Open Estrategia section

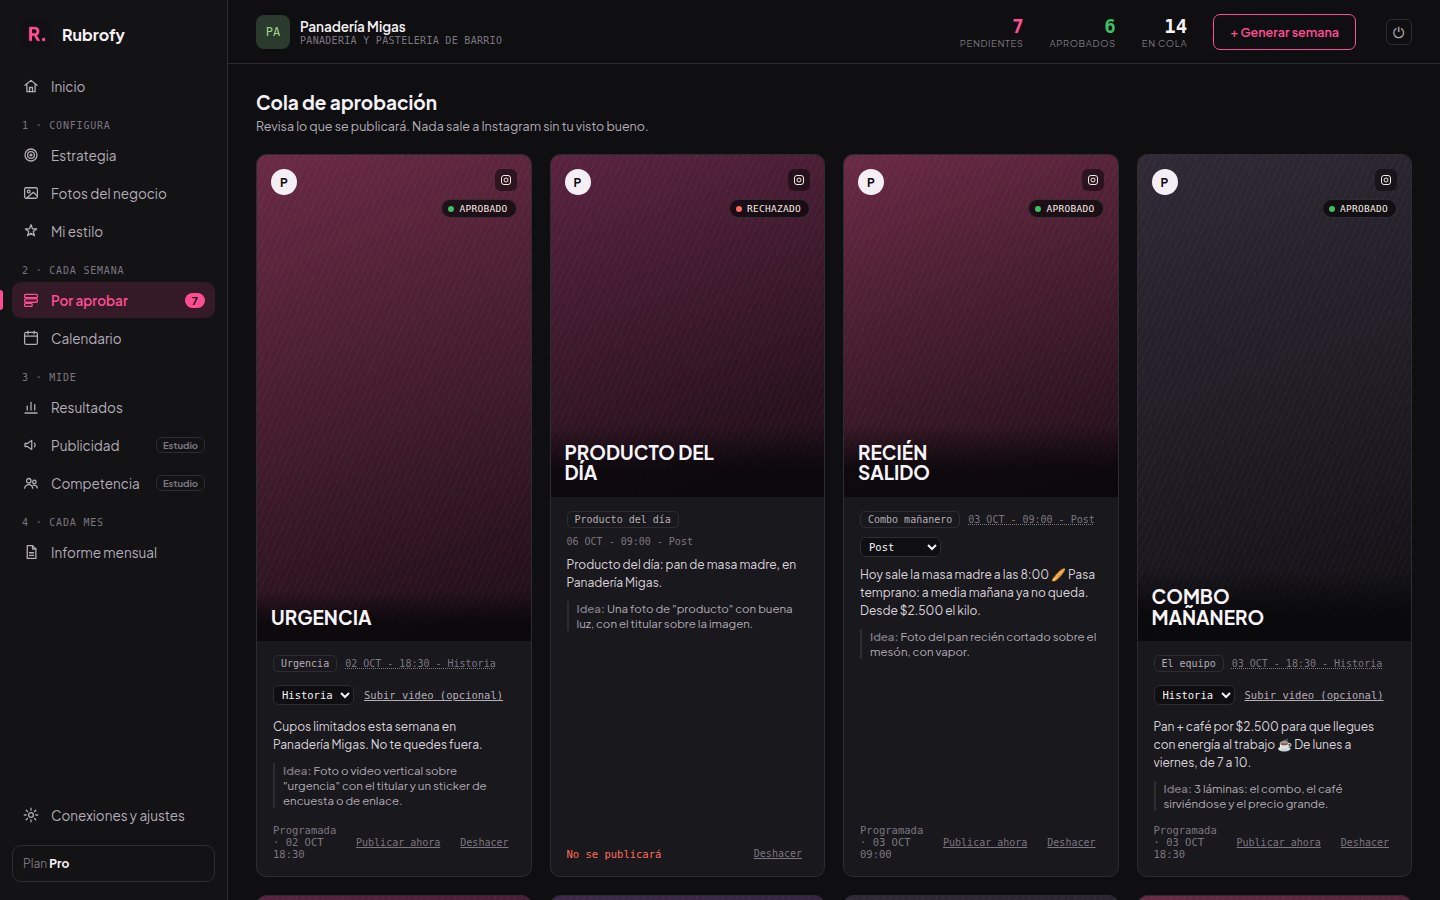[113, 156]
